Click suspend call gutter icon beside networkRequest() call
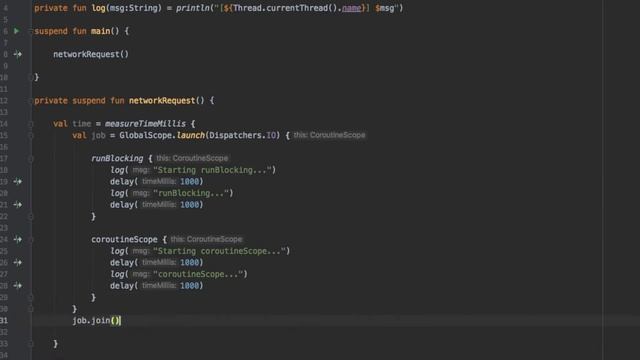Viewport: 640px width, 360px height. 18,54
